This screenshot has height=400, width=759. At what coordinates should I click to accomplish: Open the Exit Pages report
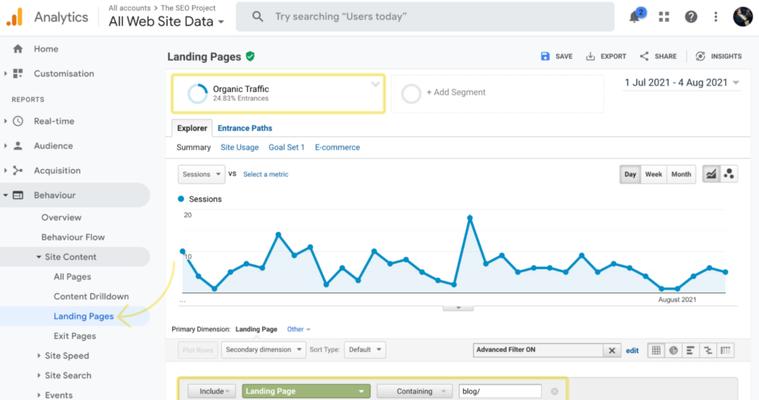click(75, 336)
